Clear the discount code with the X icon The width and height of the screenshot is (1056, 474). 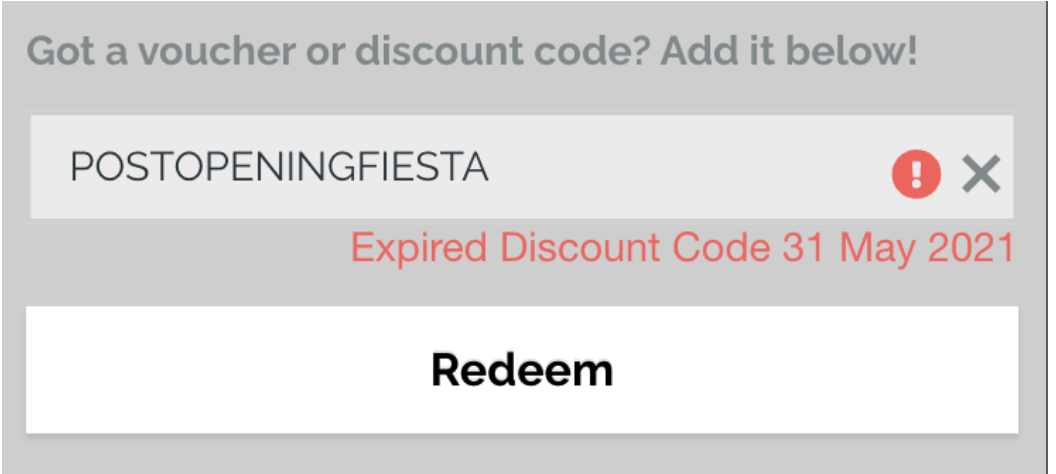pos(981,177)
